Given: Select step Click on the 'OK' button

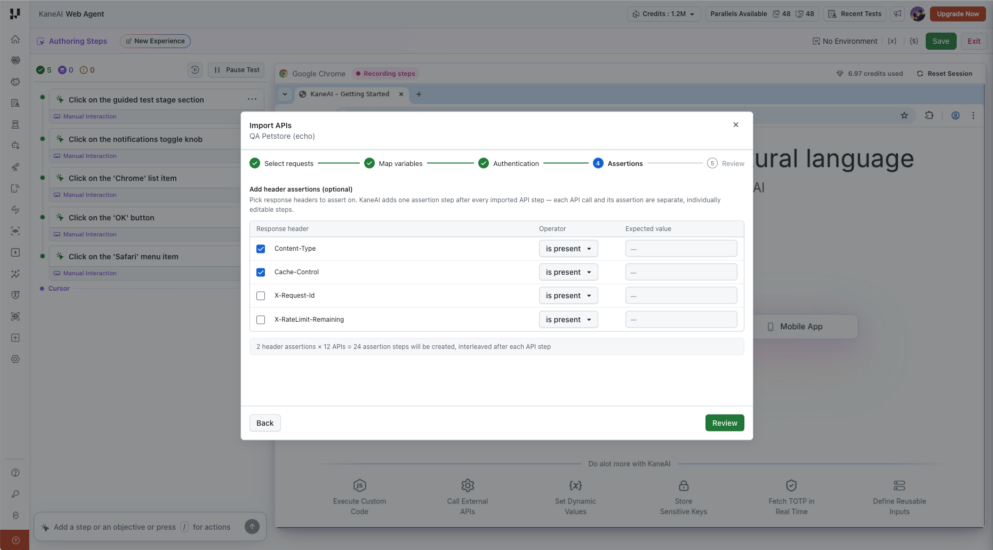Looking at the screenshot, I should coord(111,217).
